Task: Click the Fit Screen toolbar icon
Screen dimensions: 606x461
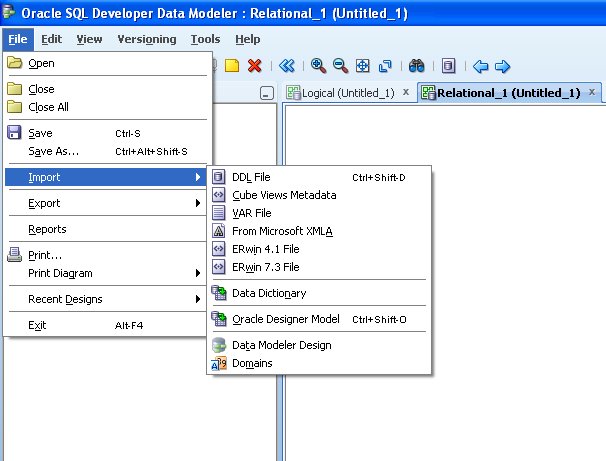Action: pos(363,66)
